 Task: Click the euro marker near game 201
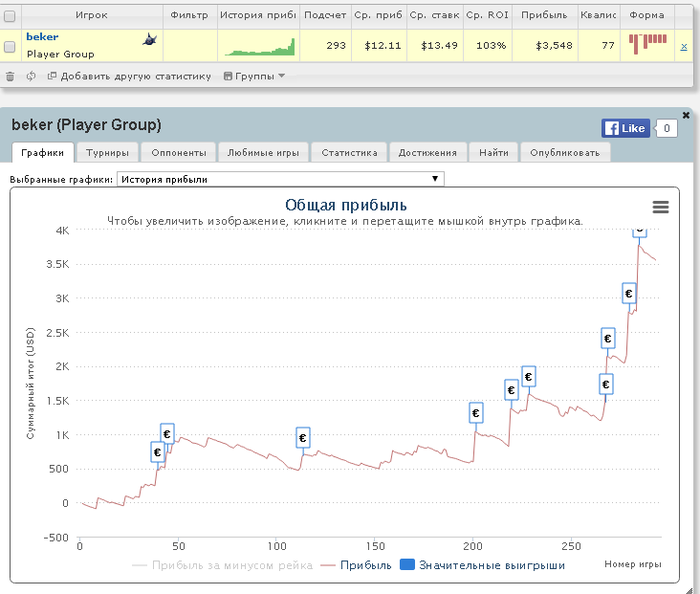pyautogui.click(x=476, y=413)
